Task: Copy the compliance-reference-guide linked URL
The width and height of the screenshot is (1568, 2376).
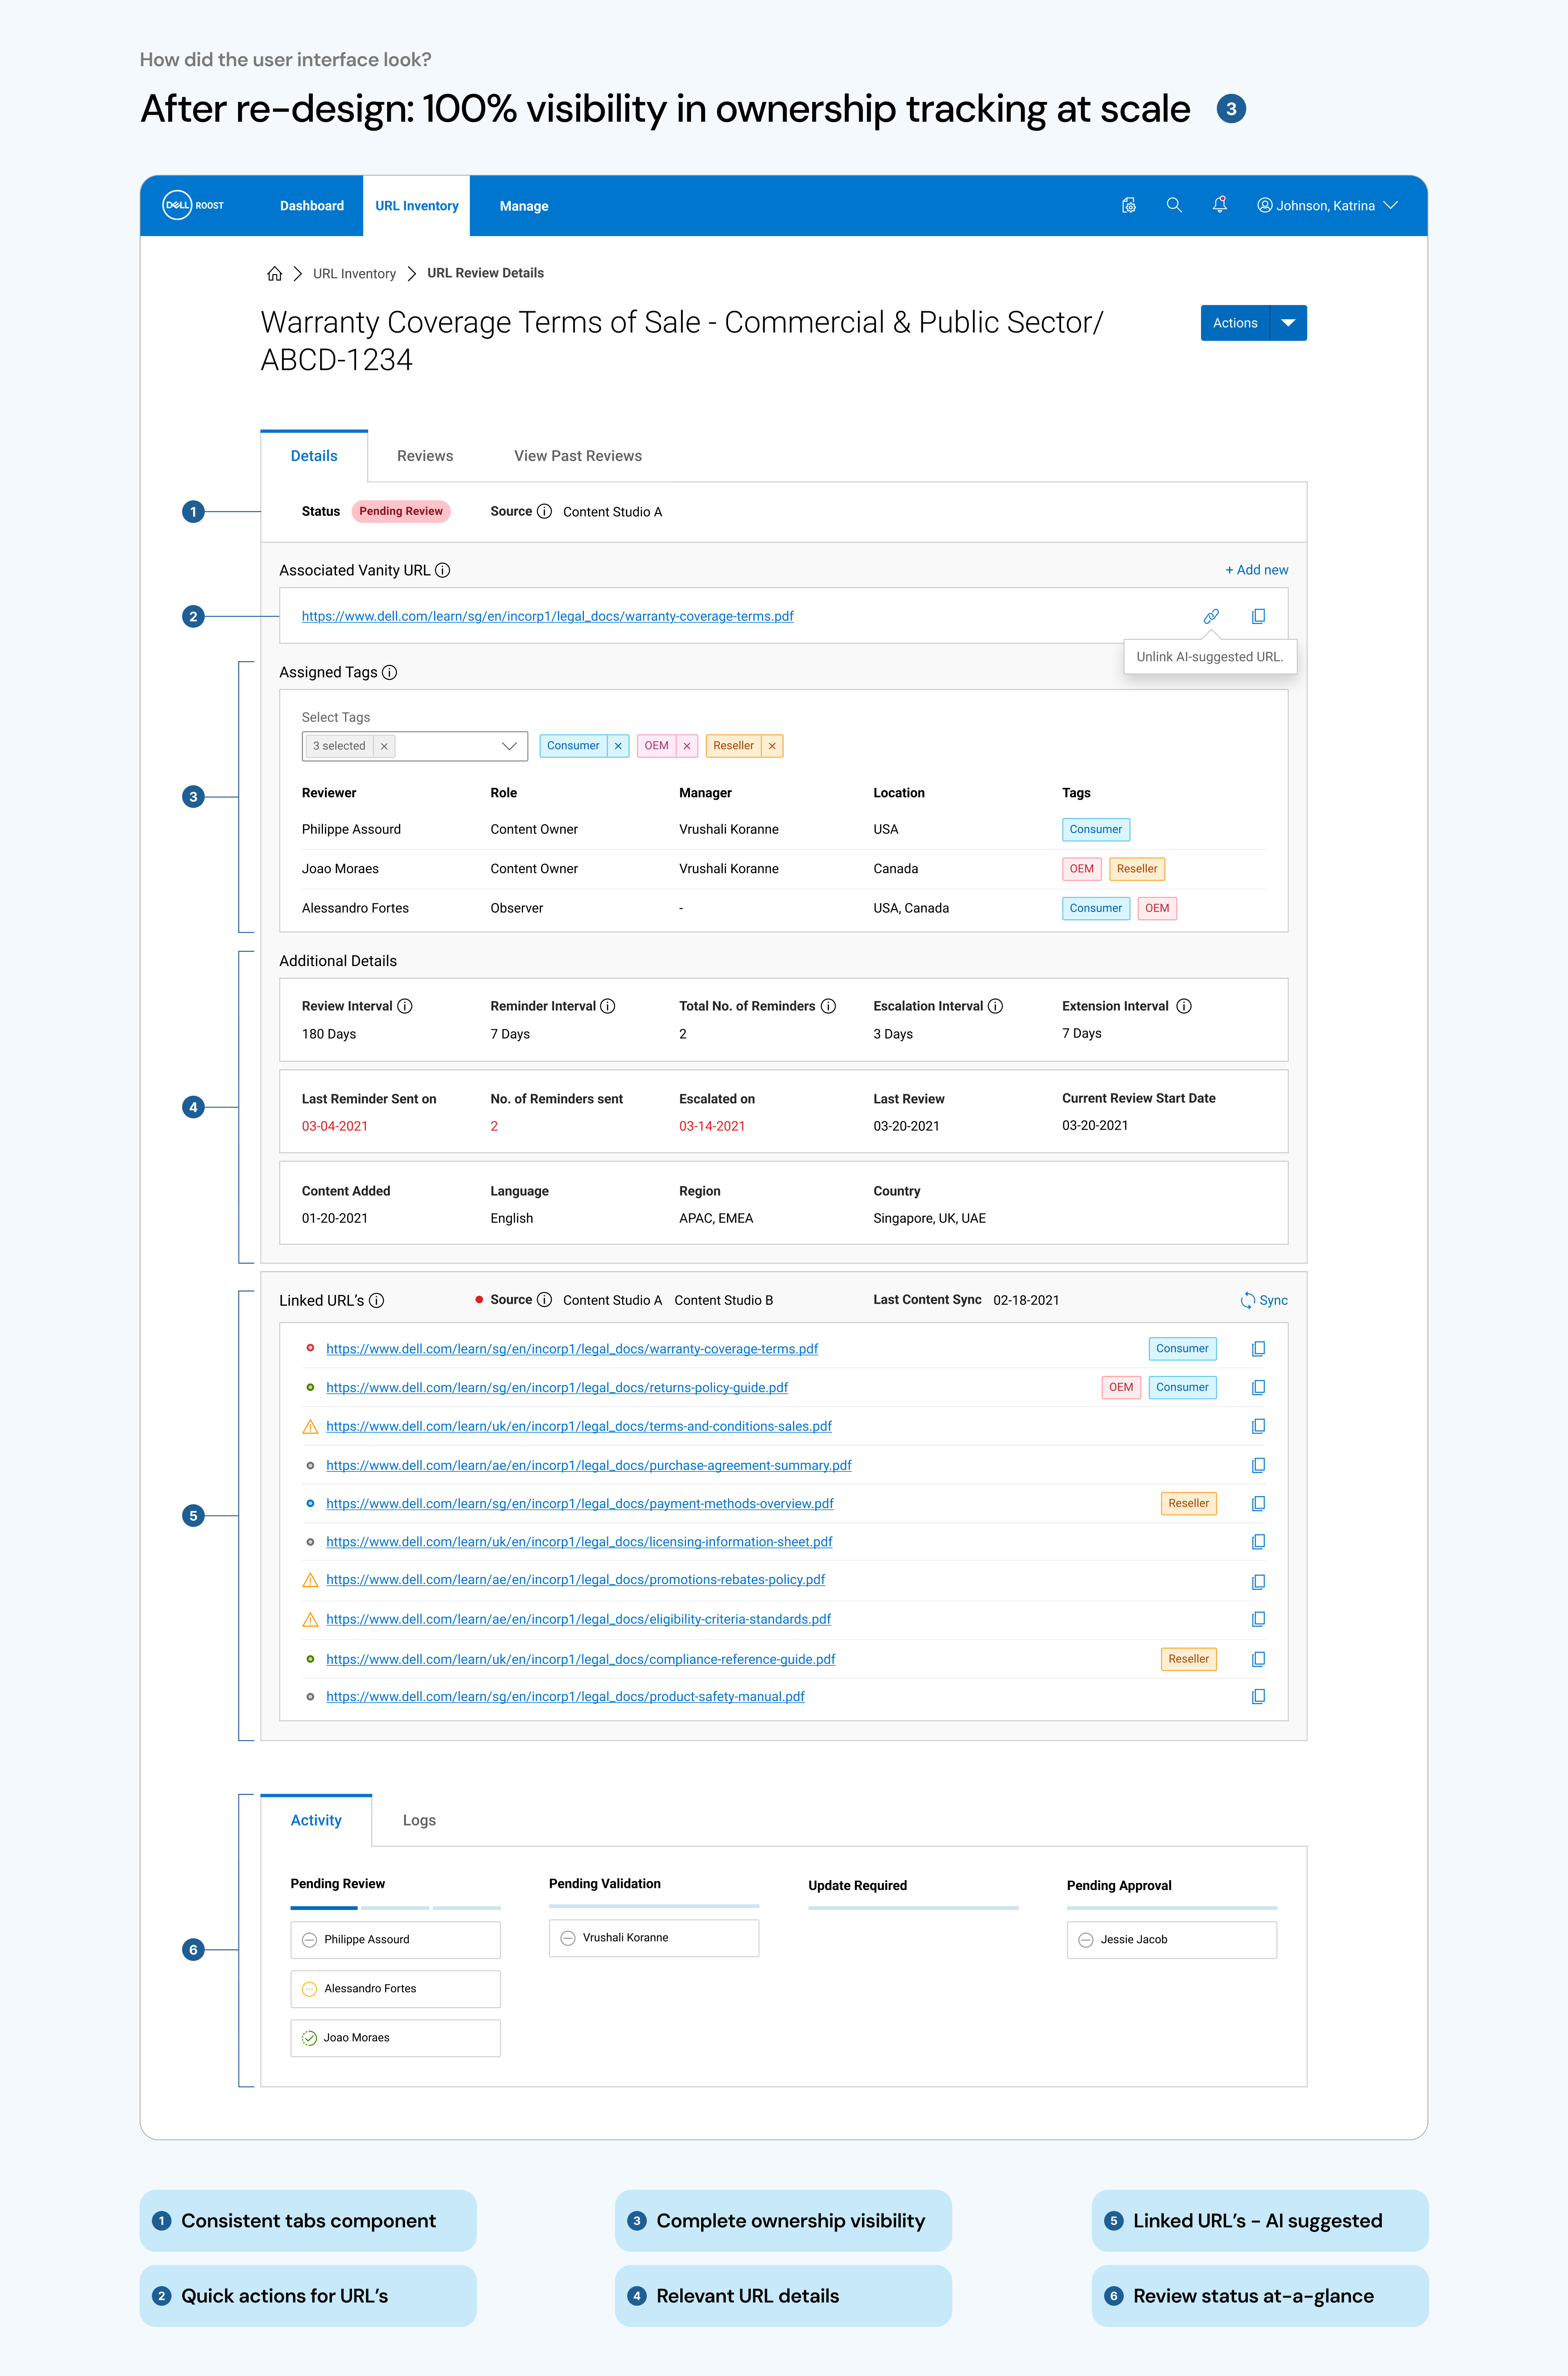Action: coord(1258,1659)
